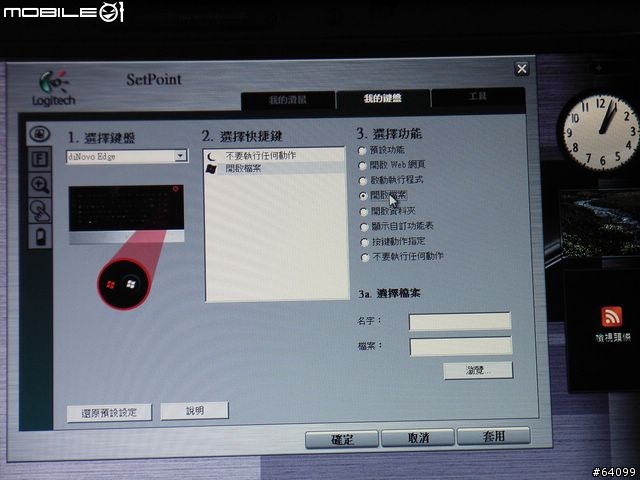Click the diNovo Edge keyboard preview image
Viewport: 640px width, 480px height.
click(x=126, y=215)
